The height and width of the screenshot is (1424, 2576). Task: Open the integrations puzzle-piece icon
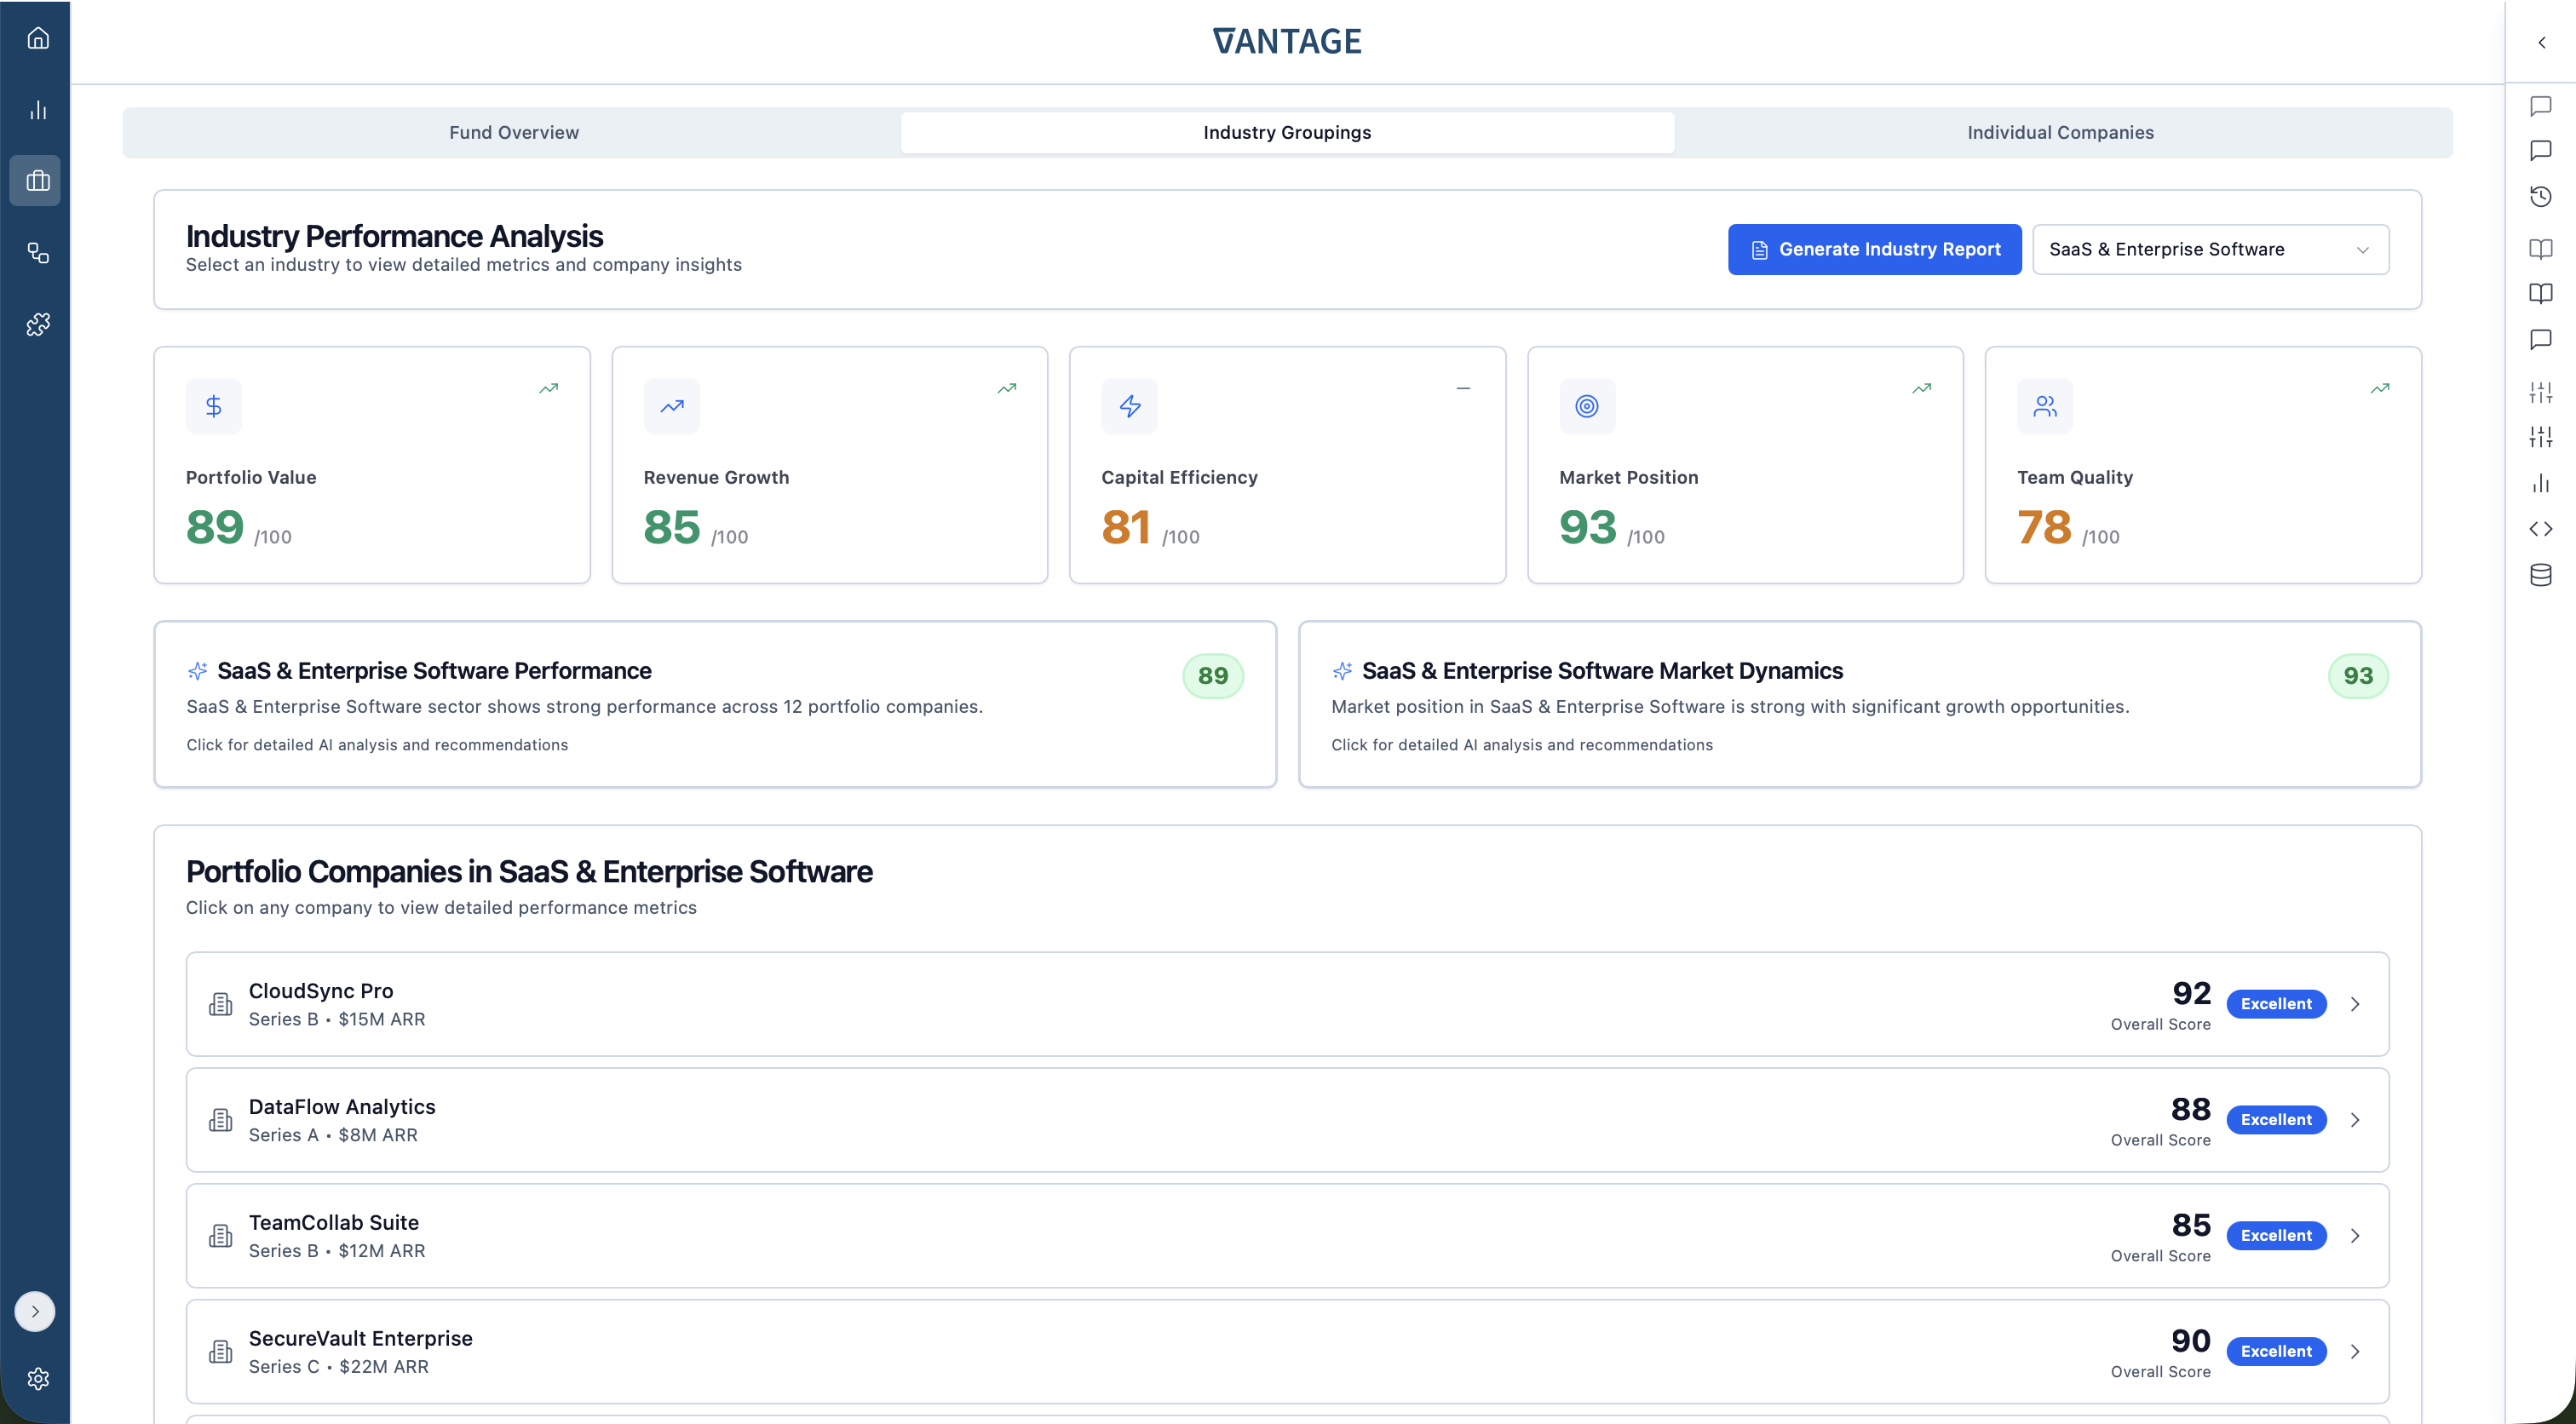(37, 323)
